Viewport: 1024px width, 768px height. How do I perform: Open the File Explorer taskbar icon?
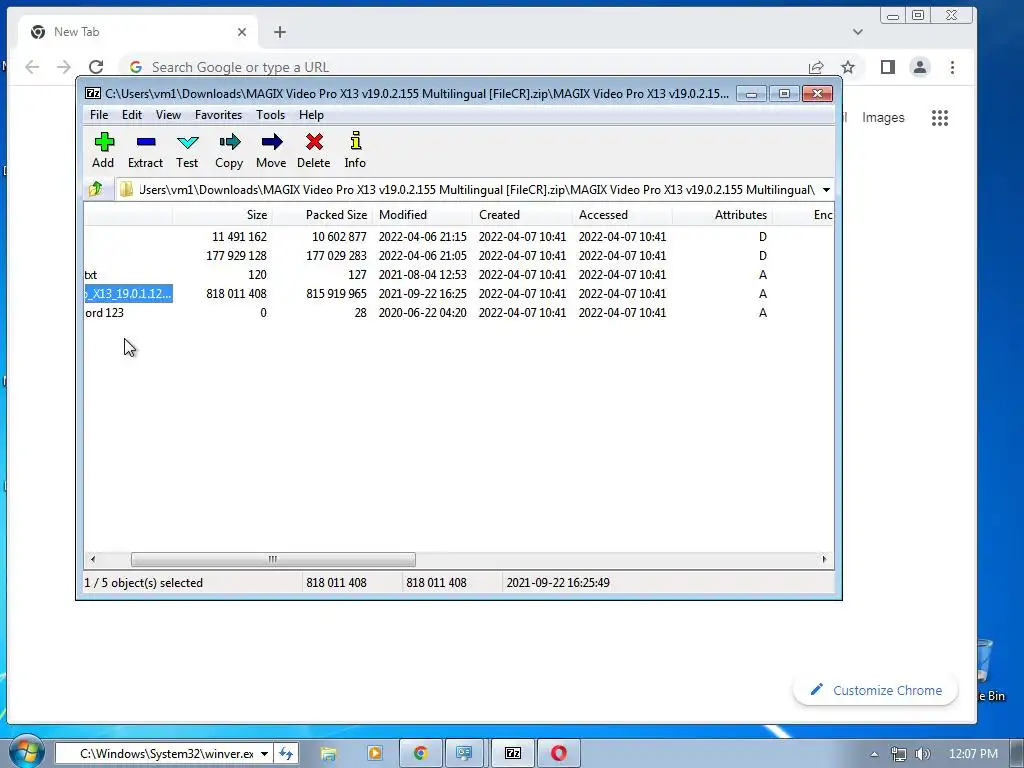point(328,754)
